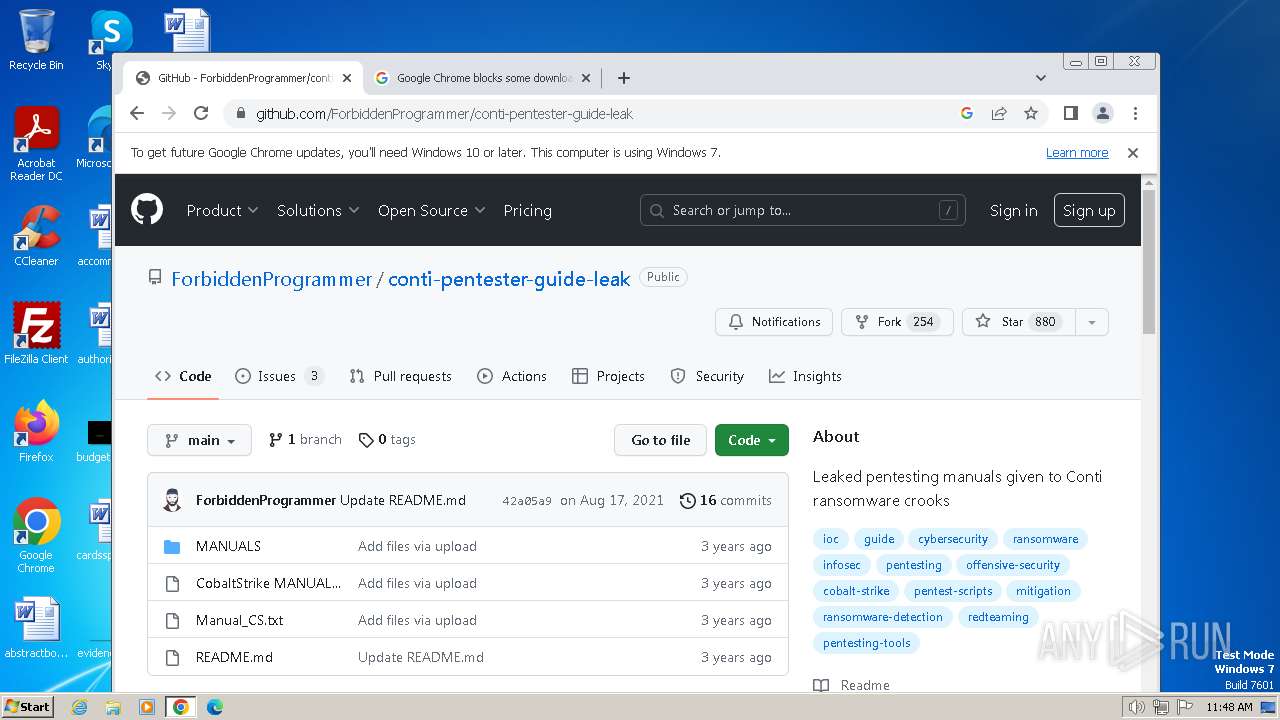
Task: Open the FileZilla Client desktop shortcut
Action: [x=36, y=334]
